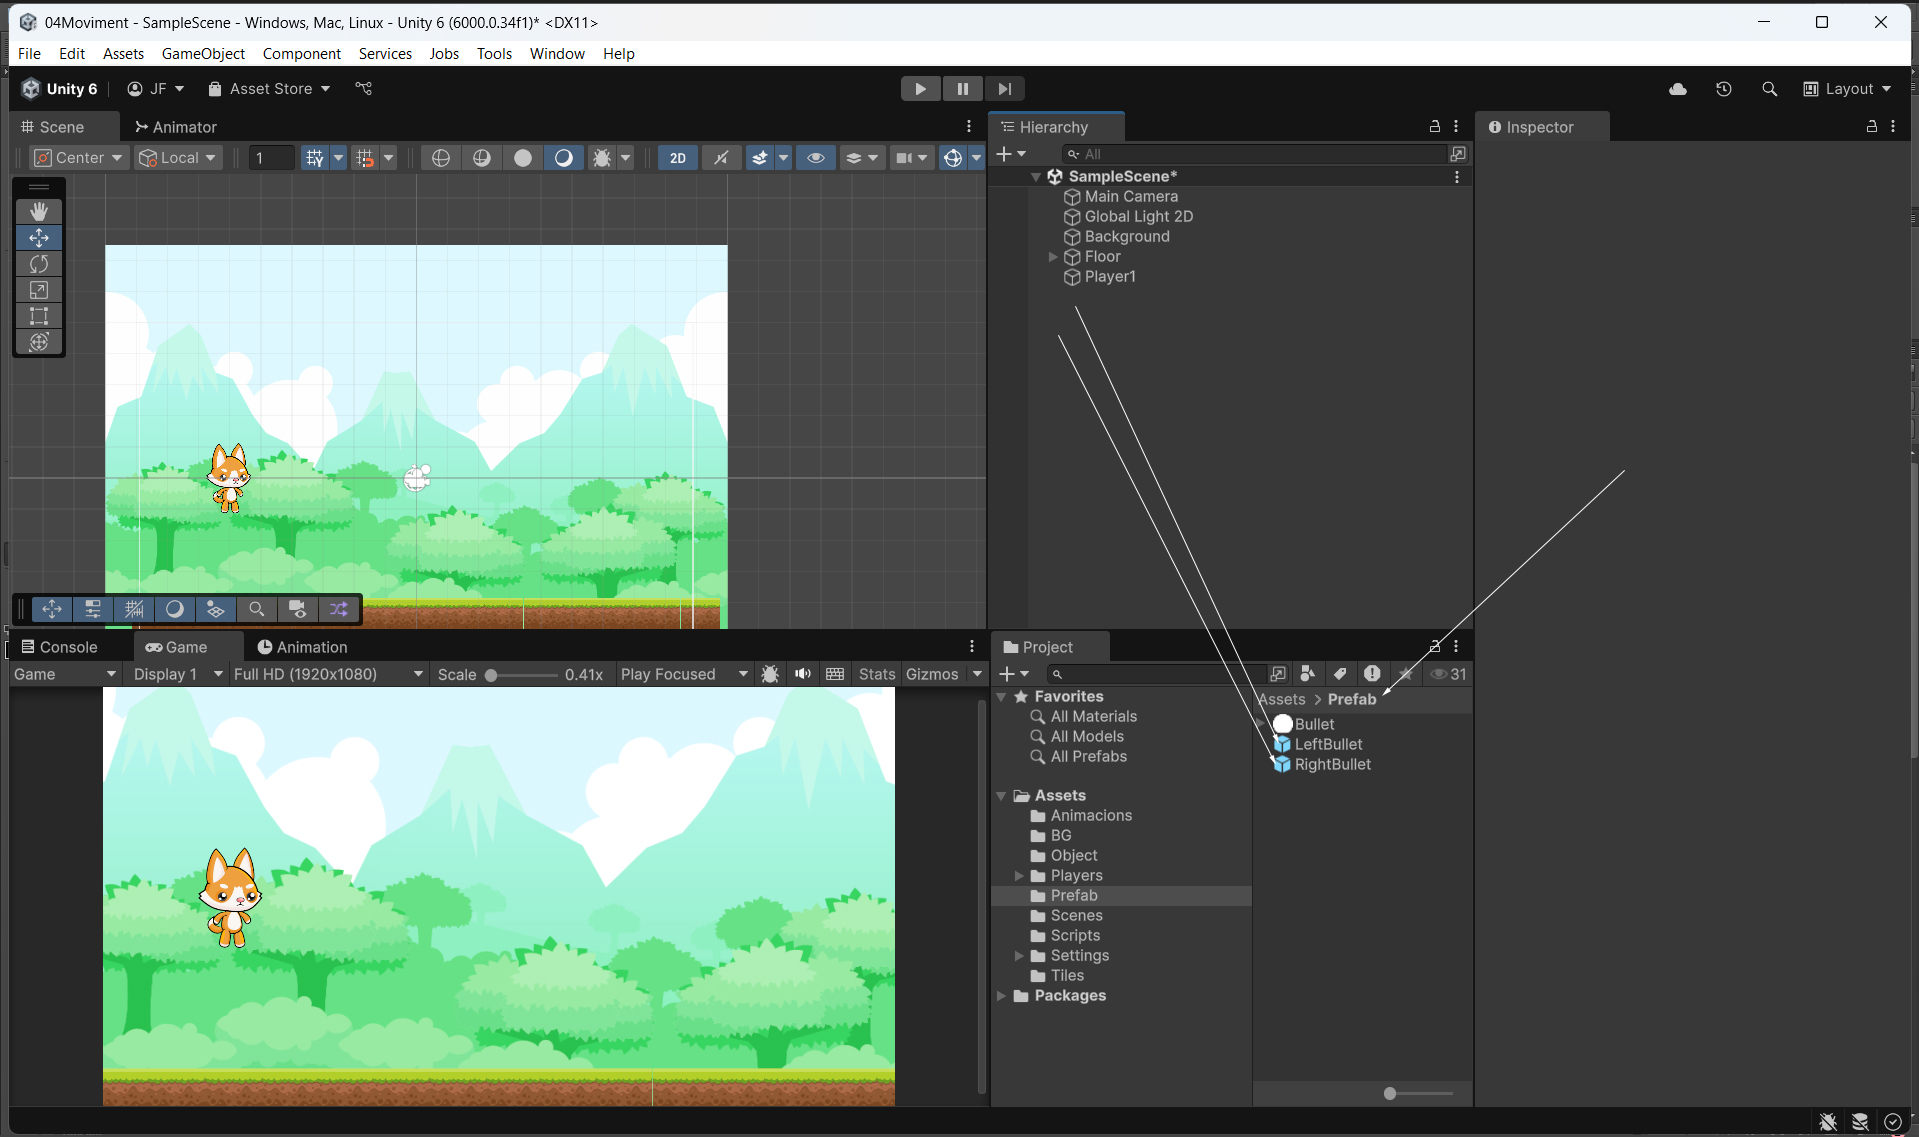
Task: Select the Rect transform tool
Action: (39, 316)
